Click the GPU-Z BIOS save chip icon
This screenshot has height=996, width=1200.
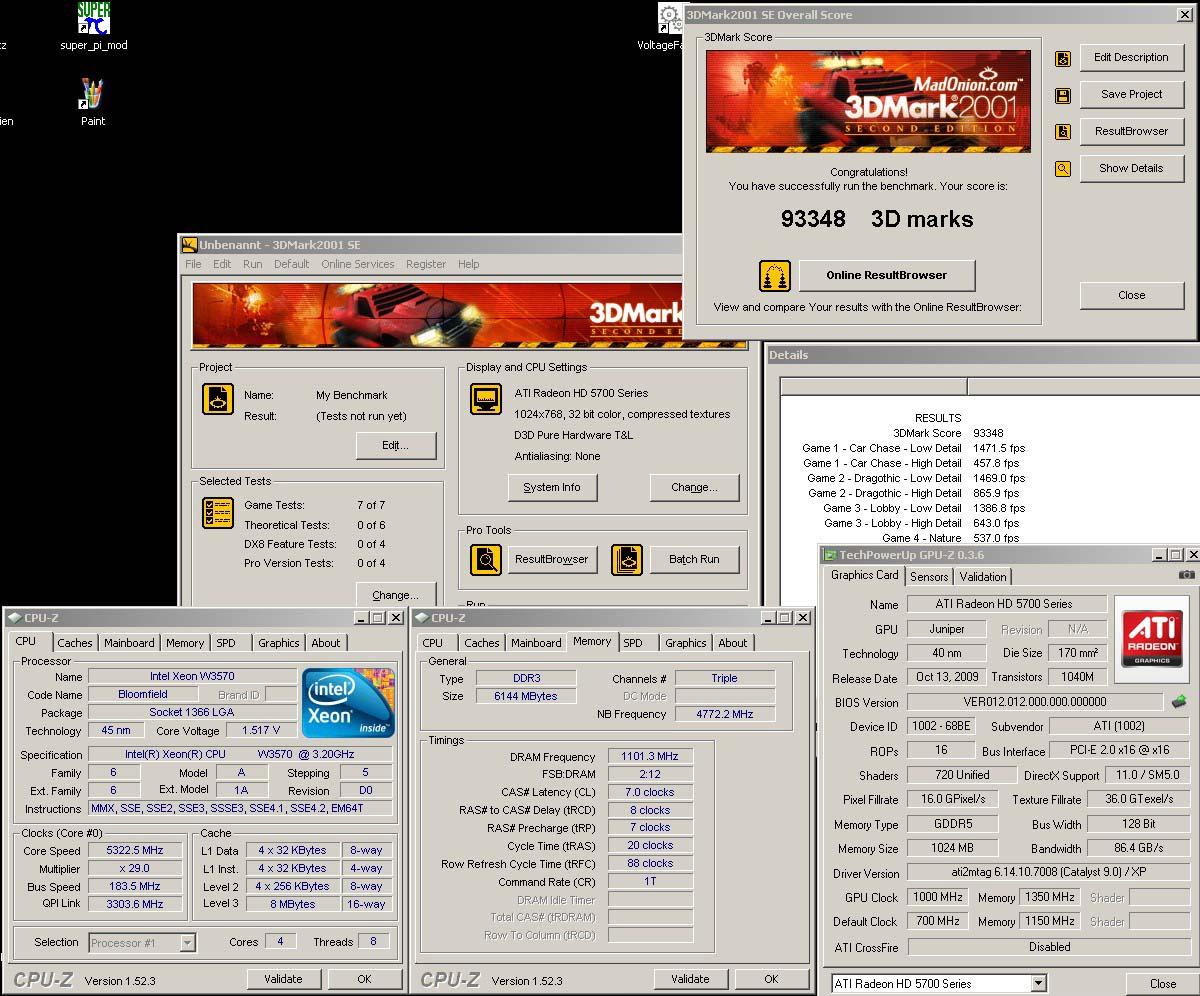(1180, 701)
